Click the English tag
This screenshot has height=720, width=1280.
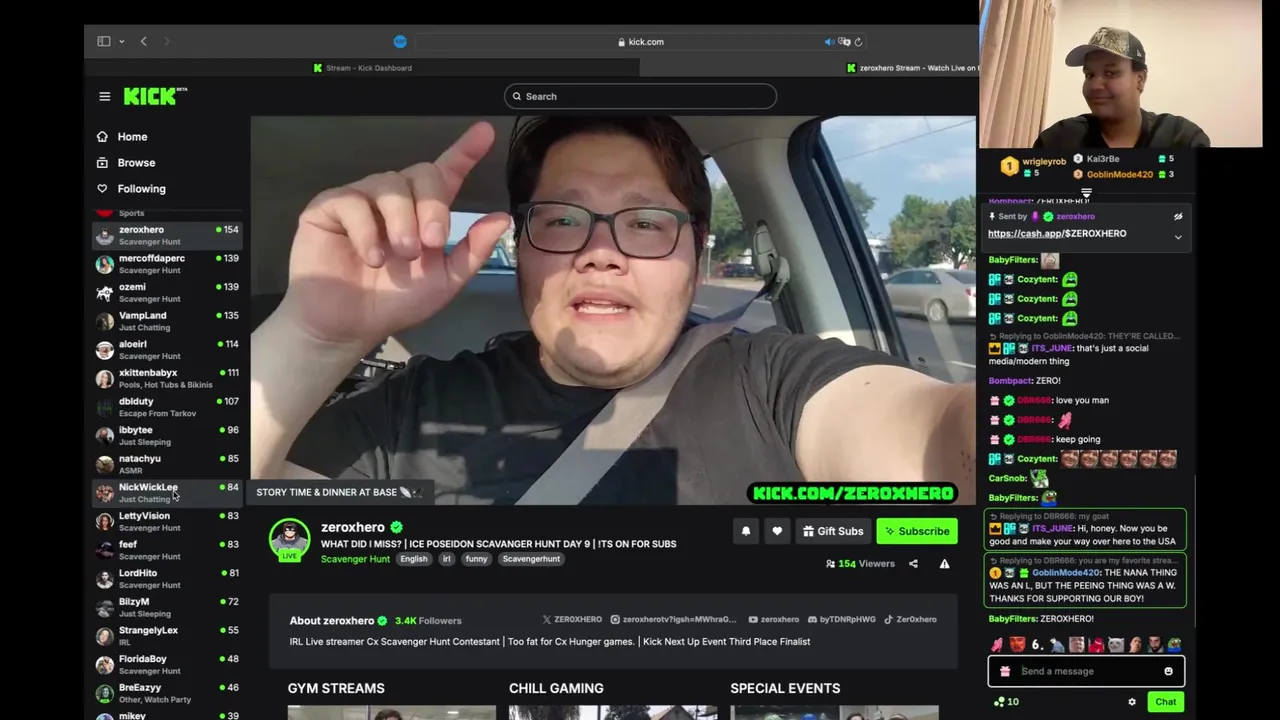413,559
